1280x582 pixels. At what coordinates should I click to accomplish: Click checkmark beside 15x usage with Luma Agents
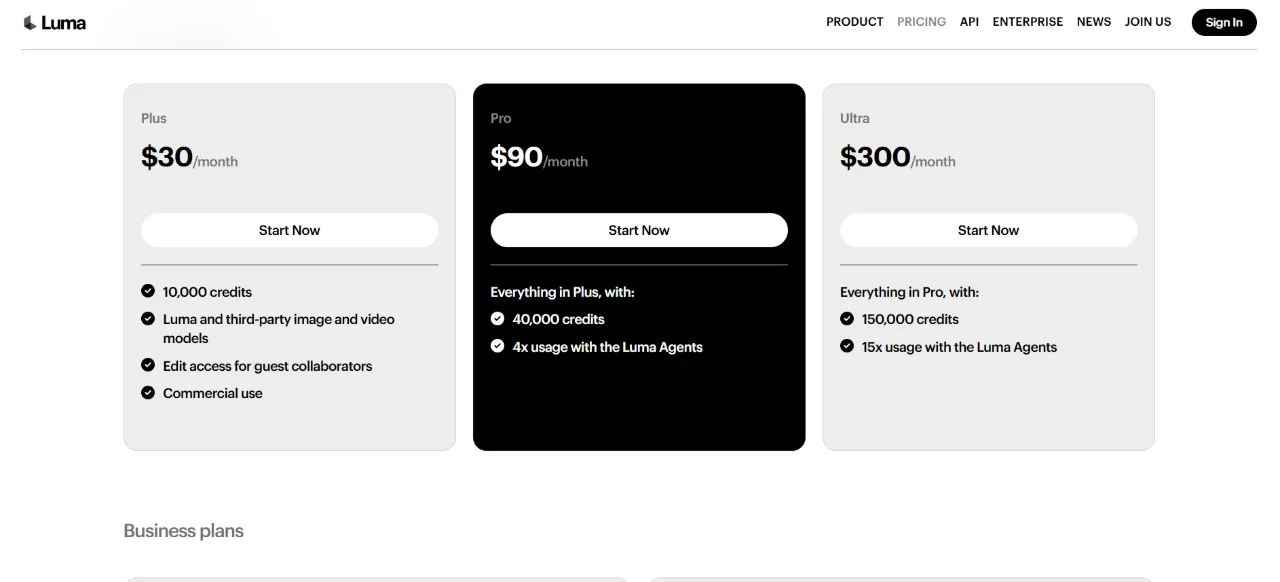click(x=847, y=346)
